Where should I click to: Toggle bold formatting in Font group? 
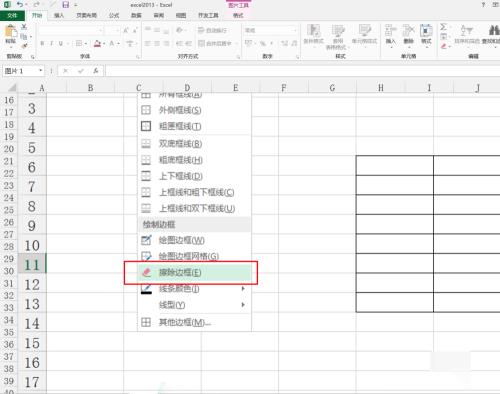click(42, 43)
